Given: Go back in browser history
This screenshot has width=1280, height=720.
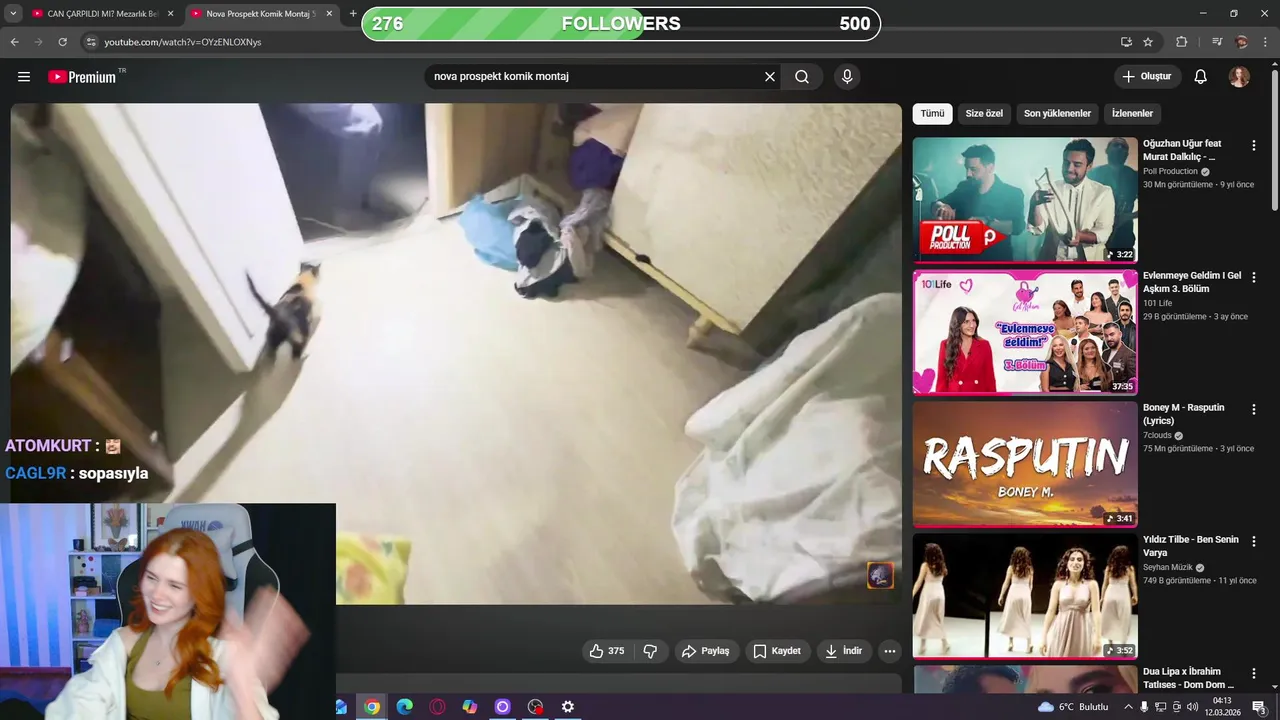Looking at the screenshot, I should (x=14, y=42).
